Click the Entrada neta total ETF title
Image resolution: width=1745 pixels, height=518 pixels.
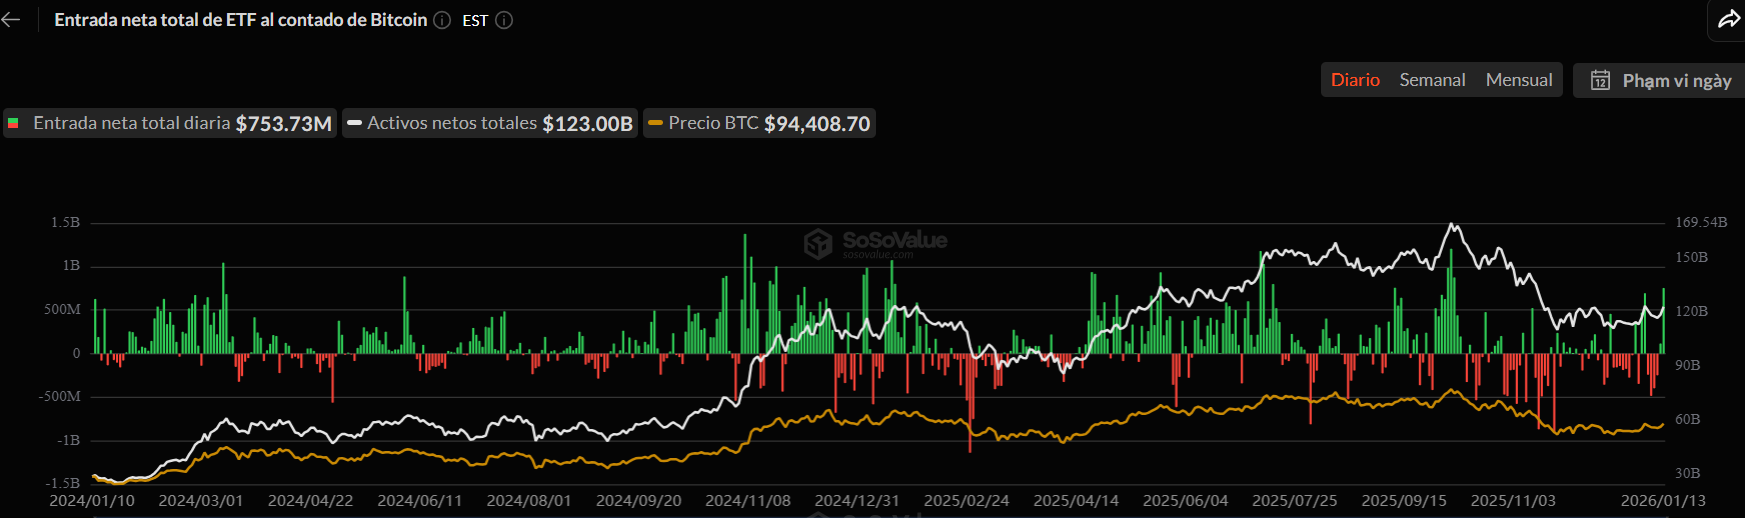click(240, 20)
